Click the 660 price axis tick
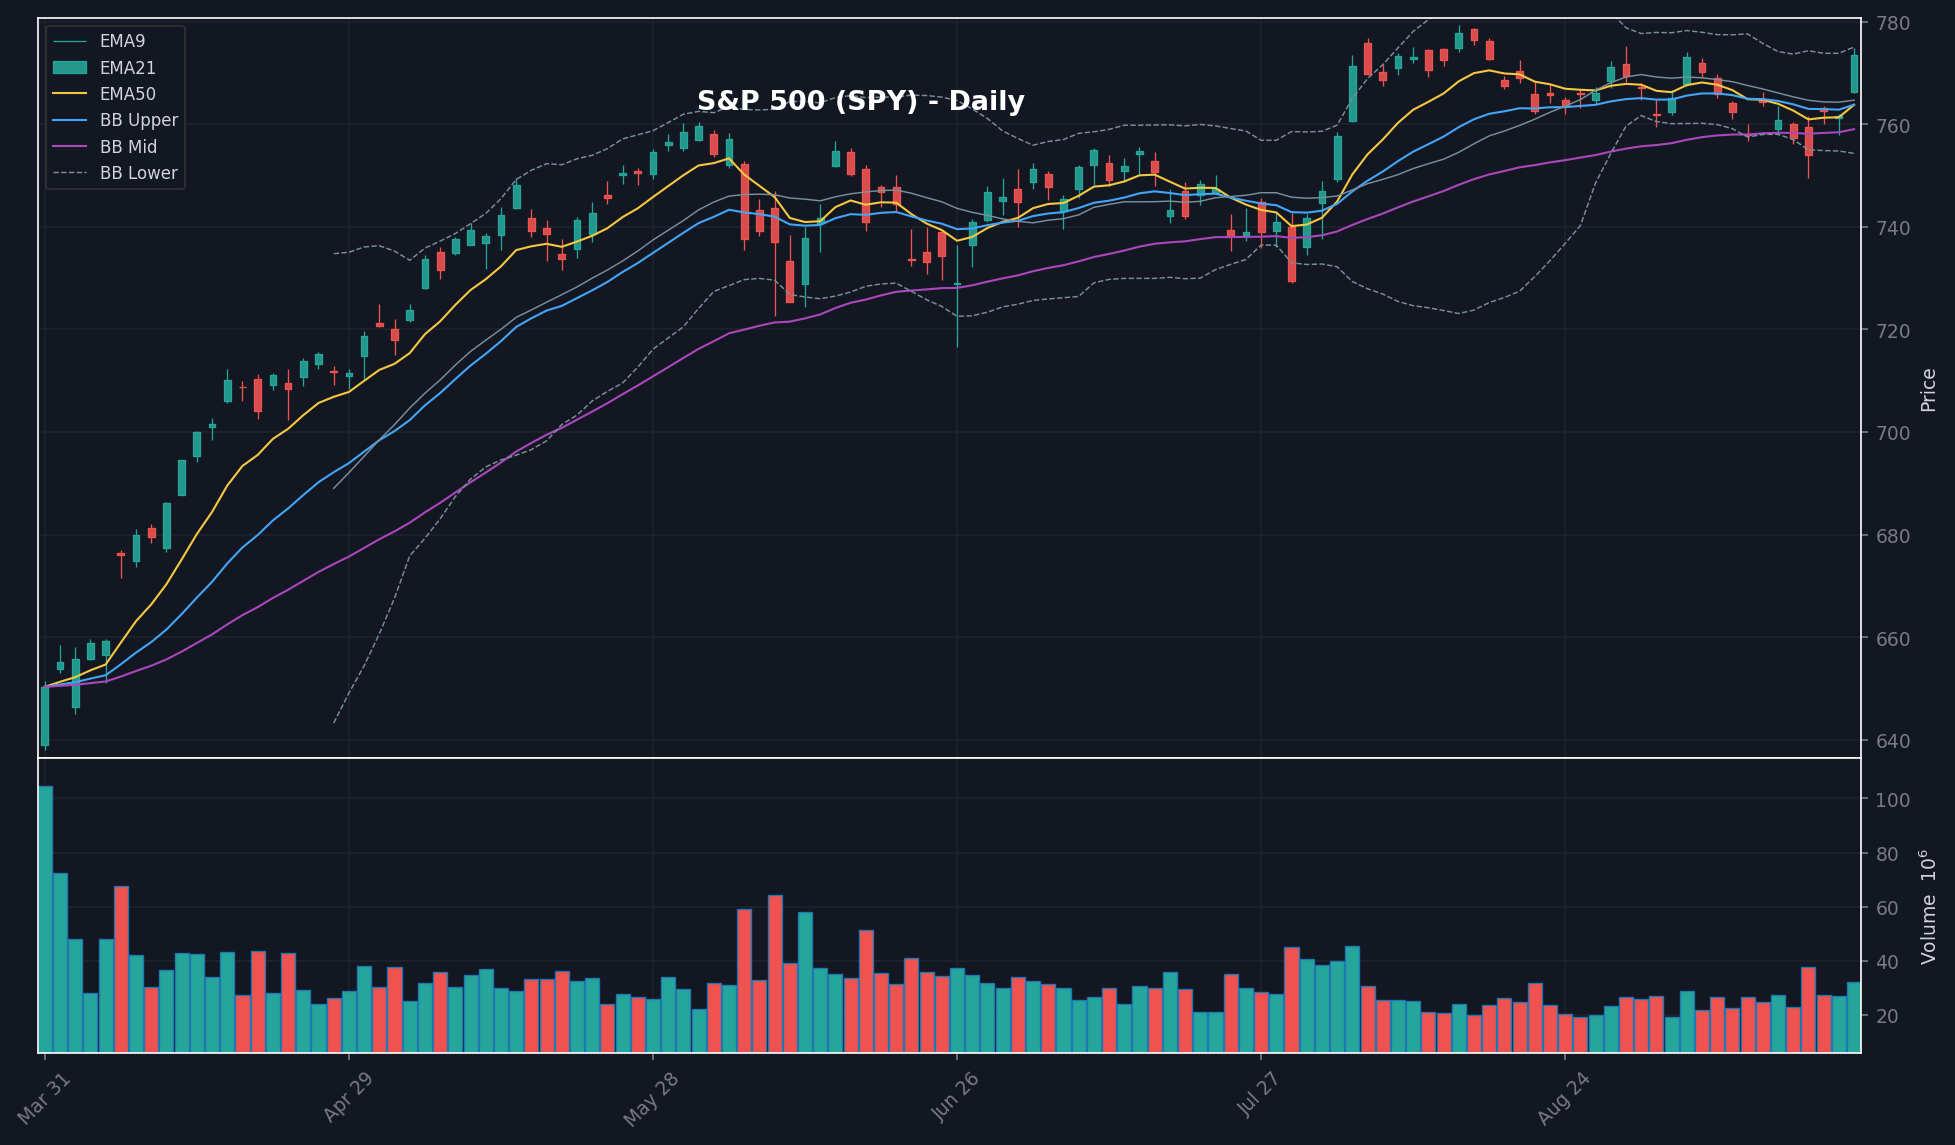 [x=1893, y=639]
